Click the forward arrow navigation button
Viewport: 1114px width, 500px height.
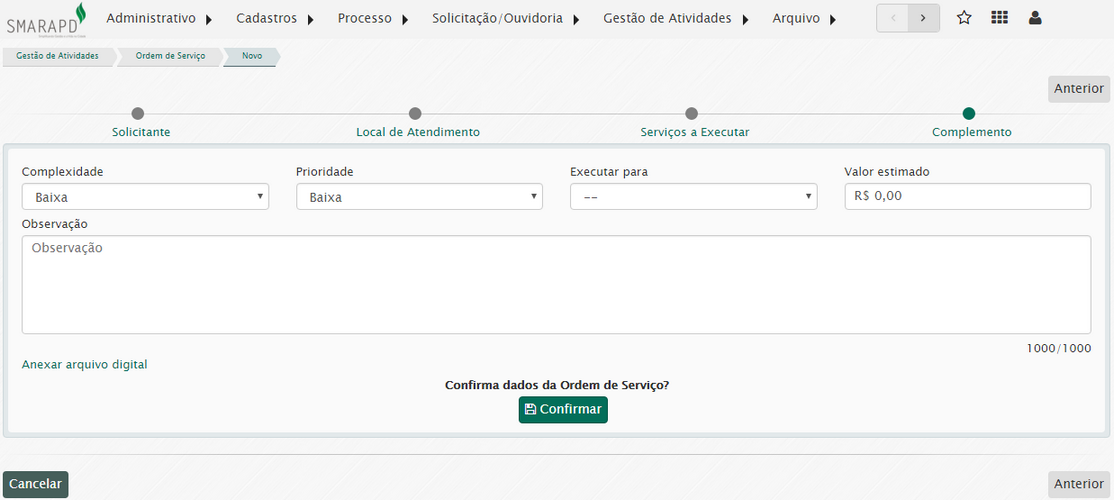[x=924, y=18]
